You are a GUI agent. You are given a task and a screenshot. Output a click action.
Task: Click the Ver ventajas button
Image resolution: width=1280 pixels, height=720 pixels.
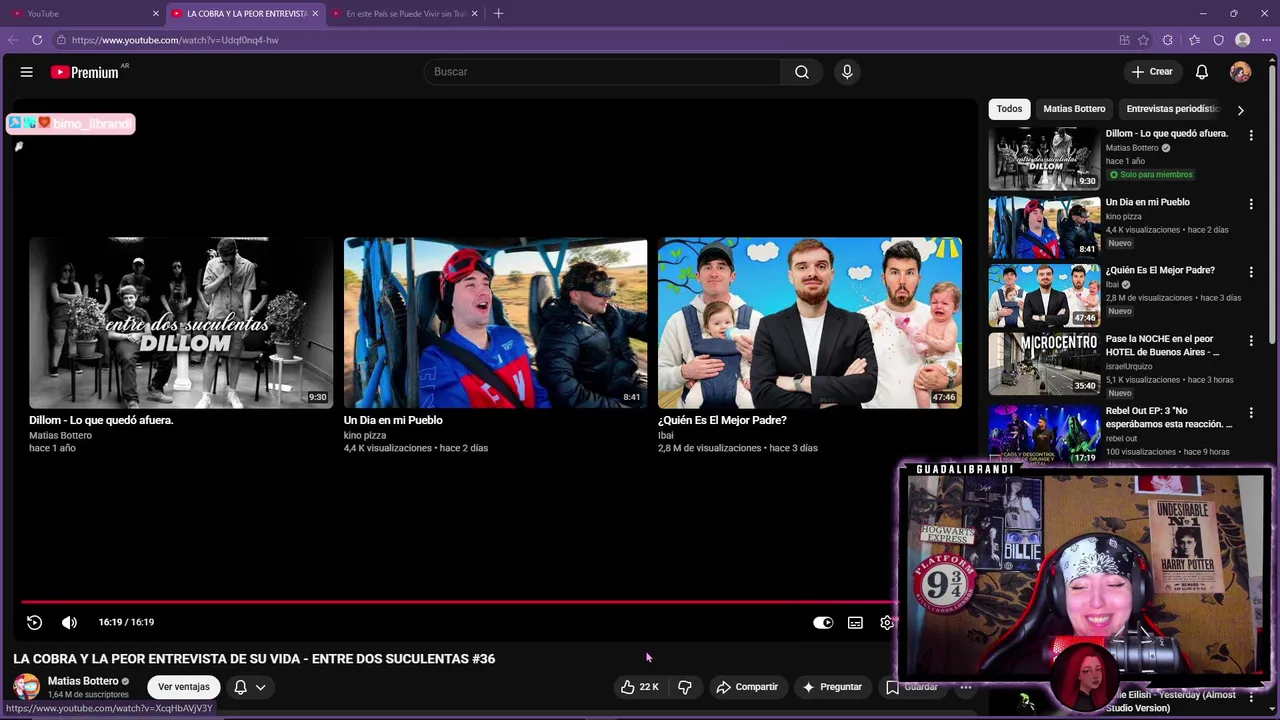(184, 687)
